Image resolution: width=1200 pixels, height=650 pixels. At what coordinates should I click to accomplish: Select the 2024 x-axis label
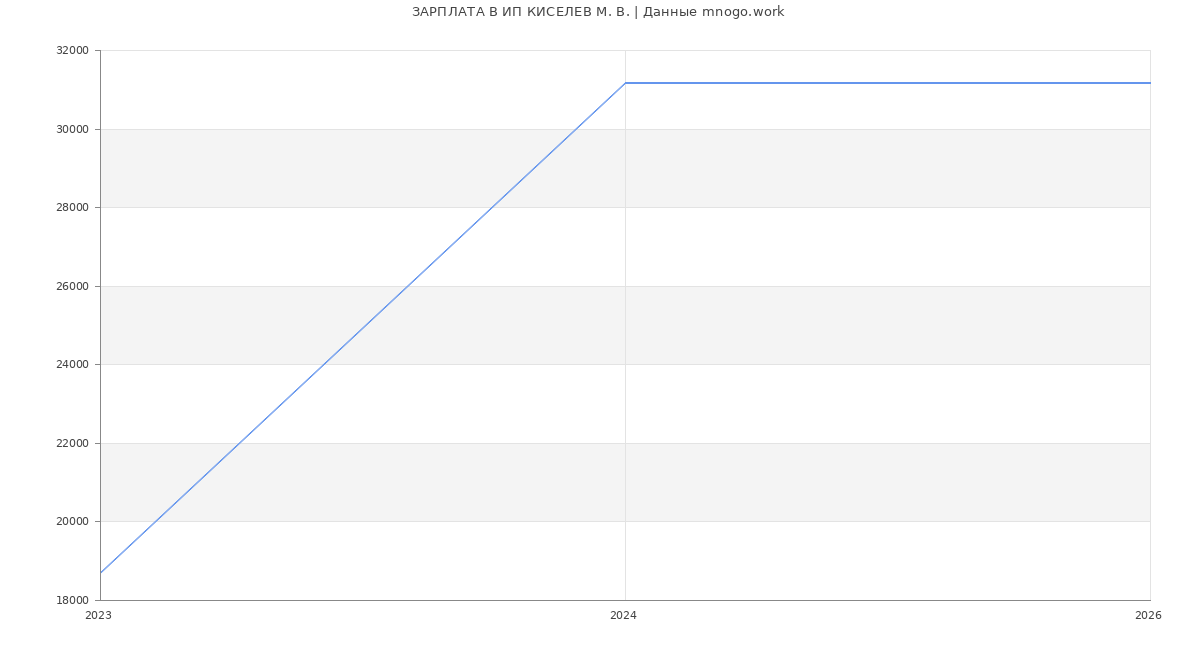[x=623, y=616]
